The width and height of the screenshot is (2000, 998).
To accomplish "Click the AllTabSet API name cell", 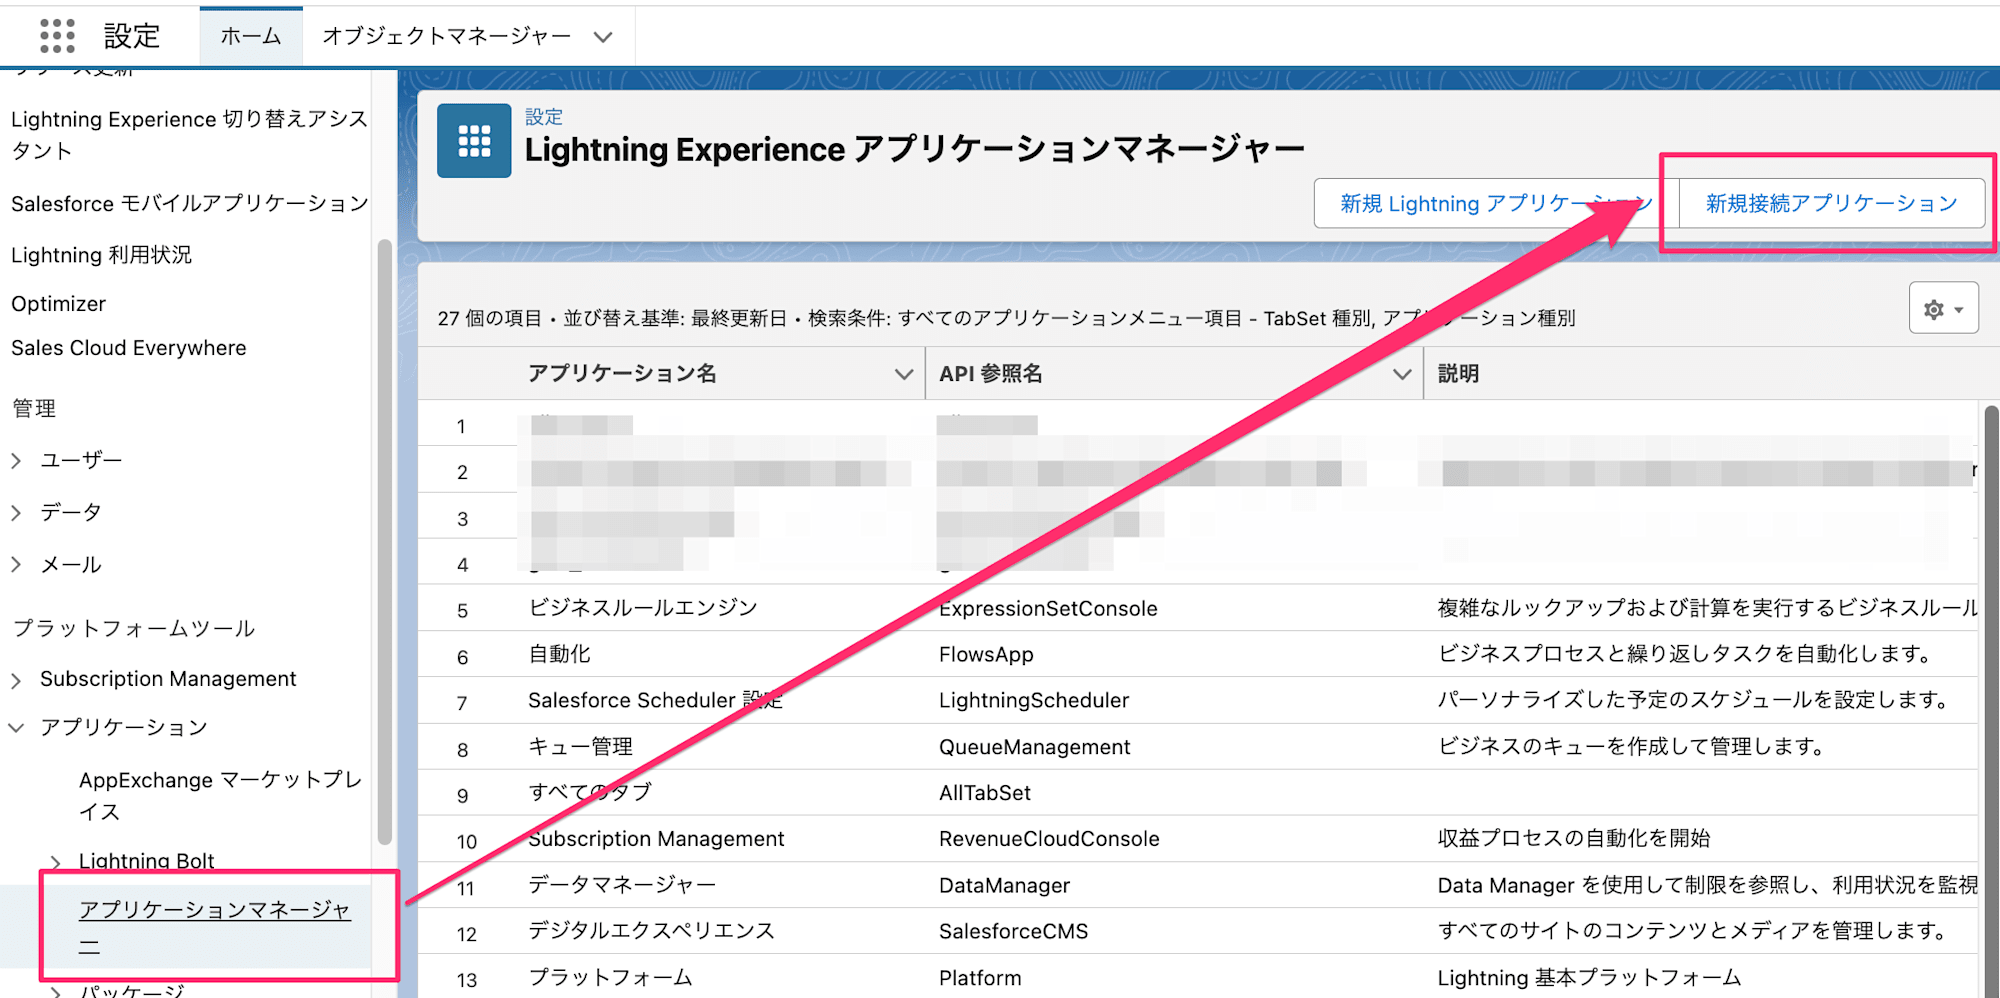I will click(985, 793).
